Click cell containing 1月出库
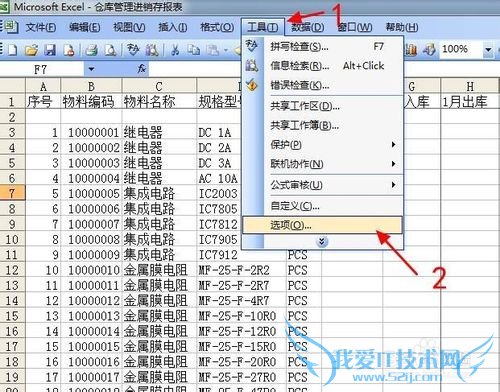500x392 pixels. (x=470, y=102)
